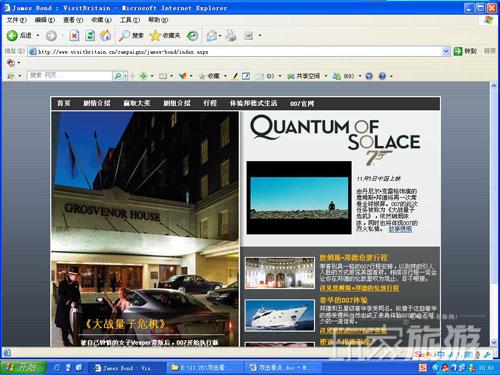The image size is (500, 375).
Task: Click the Edit page icon in toolbar
Action: tap(249, 36)
